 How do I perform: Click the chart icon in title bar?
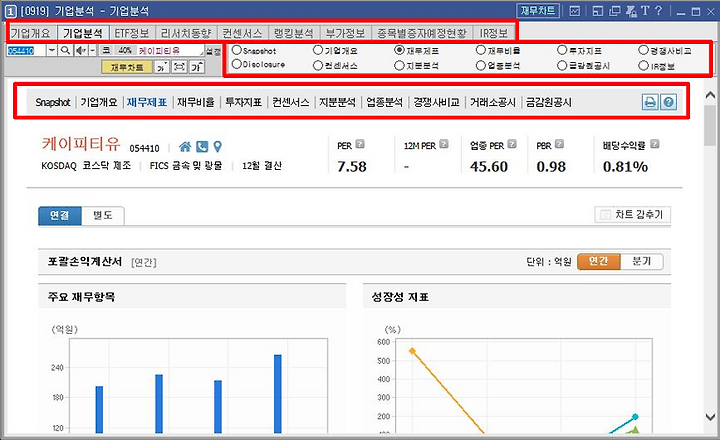(574, 11)
